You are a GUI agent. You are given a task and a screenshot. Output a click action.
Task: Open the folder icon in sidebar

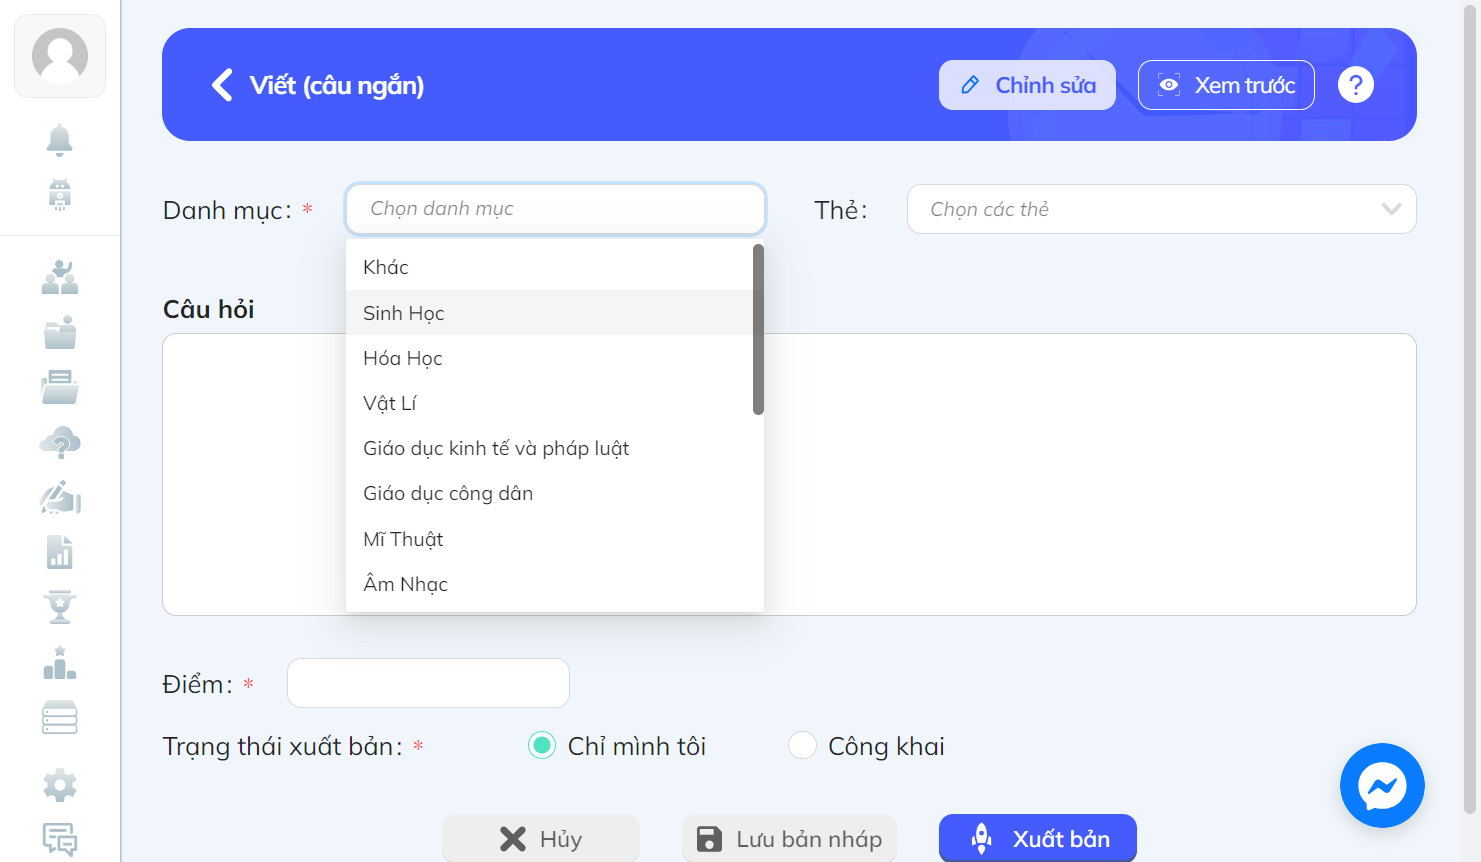click(x=60, y=332)
